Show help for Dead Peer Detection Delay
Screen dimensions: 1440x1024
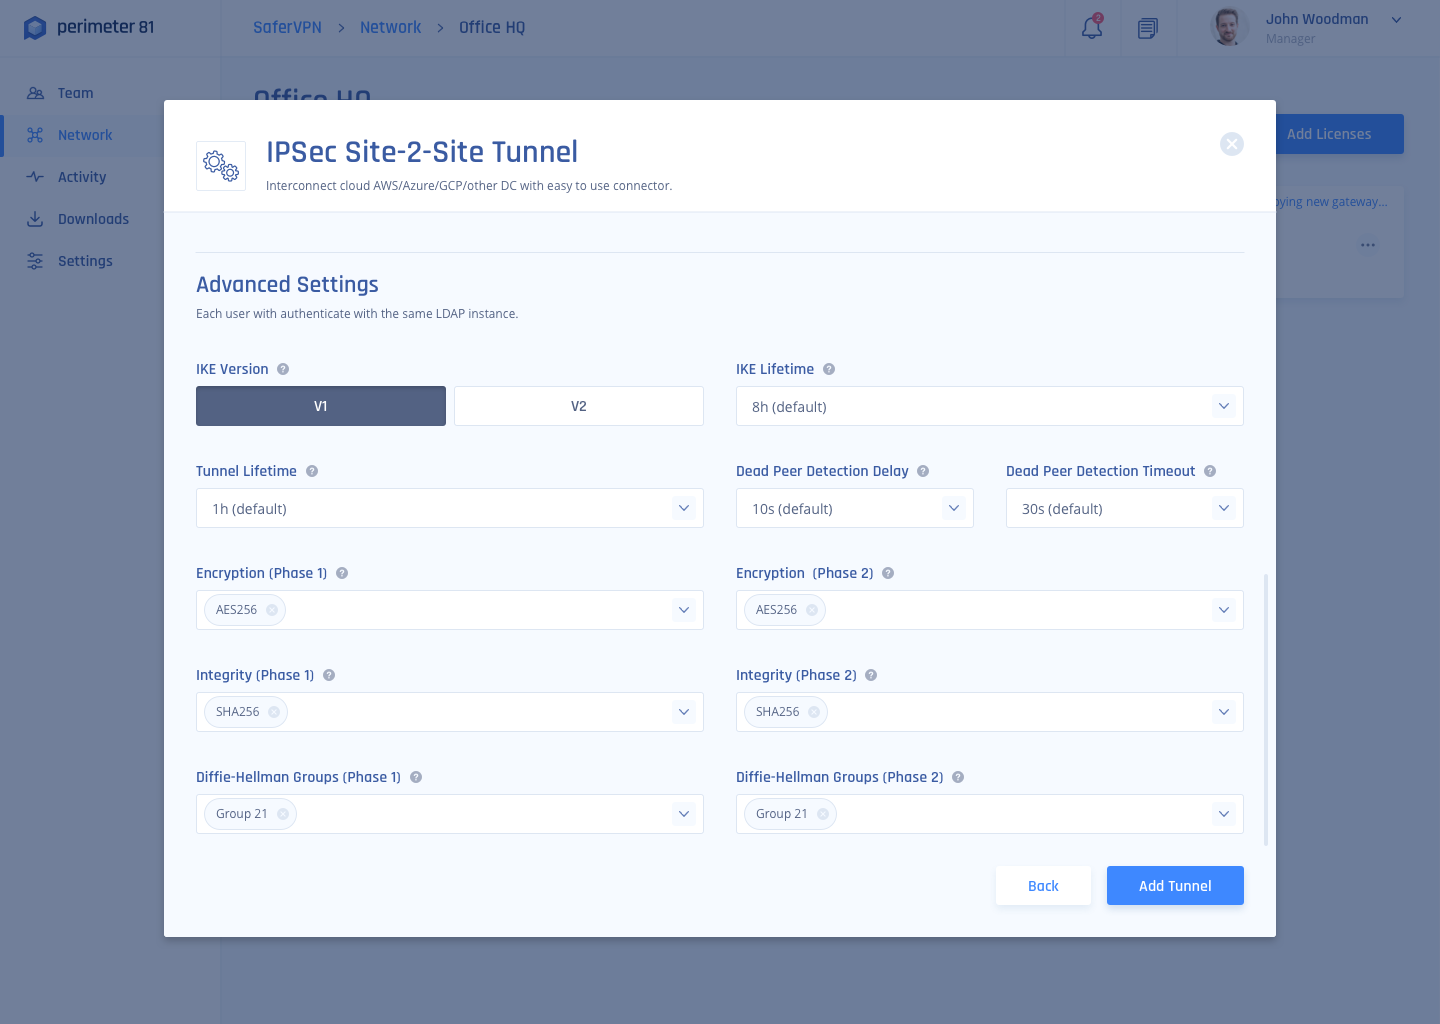[x=923, y=471]
